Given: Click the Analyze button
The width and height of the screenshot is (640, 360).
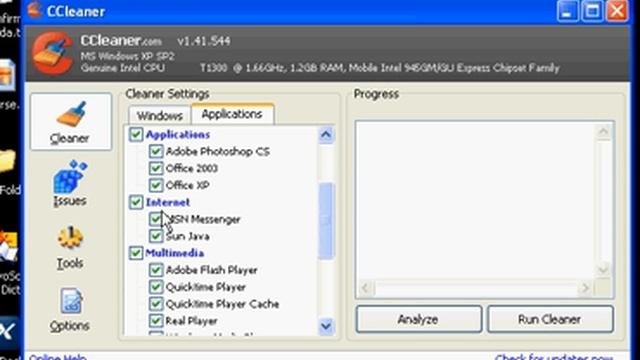Looking at the screenshot, I should point(418,319).
